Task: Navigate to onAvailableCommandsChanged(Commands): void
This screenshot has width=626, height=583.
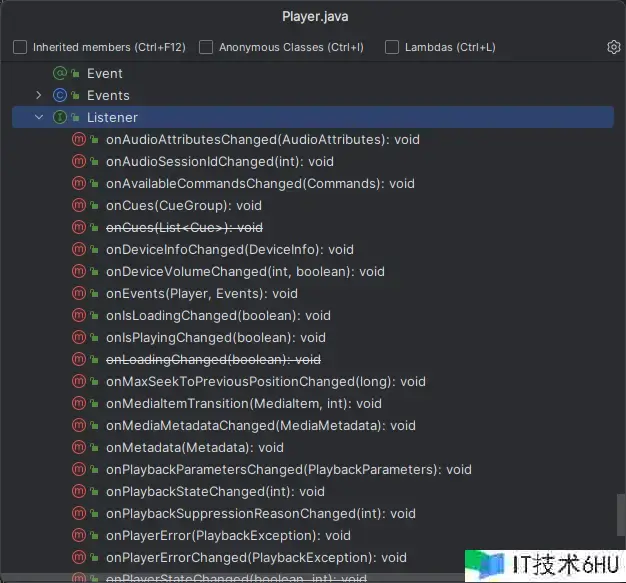Action: tap(260, 183)
